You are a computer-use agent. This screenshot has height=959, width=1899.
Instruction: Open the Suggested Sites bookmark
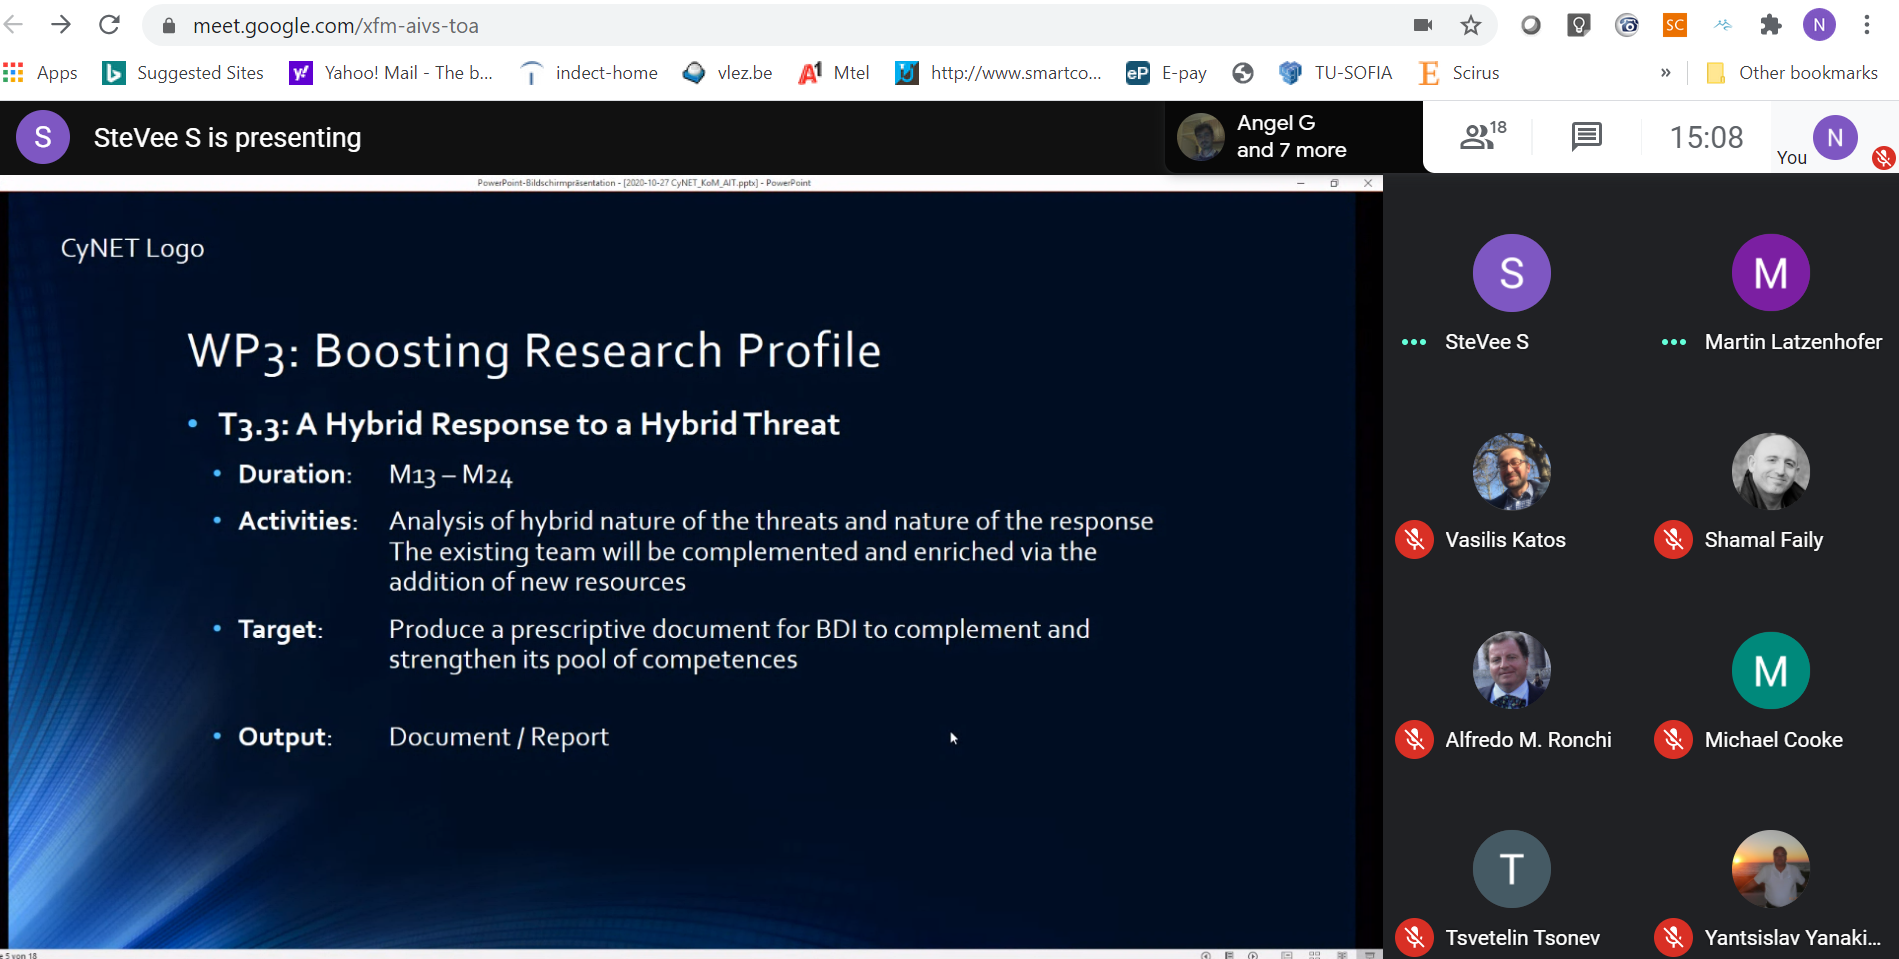pos(183,73)
